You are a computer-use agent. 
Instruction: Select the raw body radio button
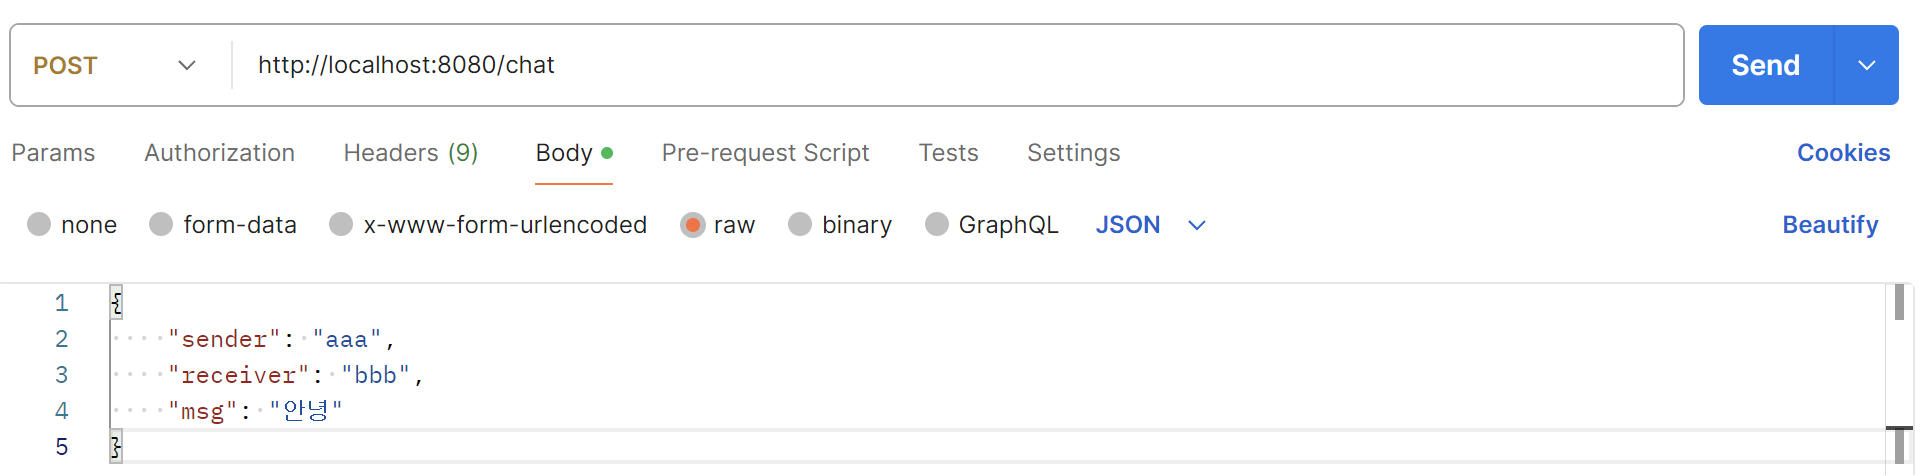click(x=692, y=224)
